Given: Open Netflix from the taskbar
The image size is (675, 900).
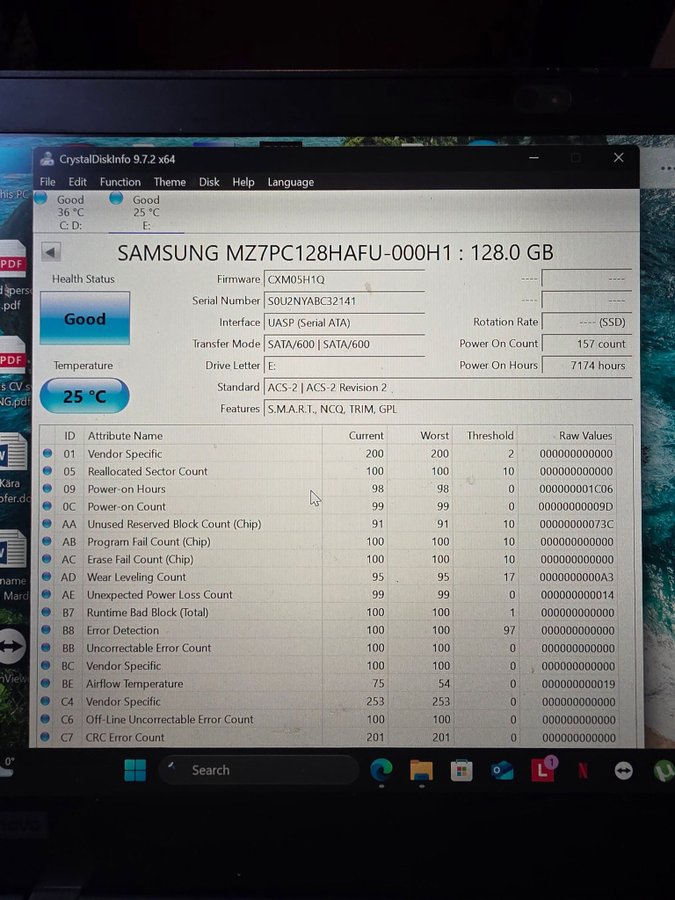Looking at the screenshot, I should [583, 771].
